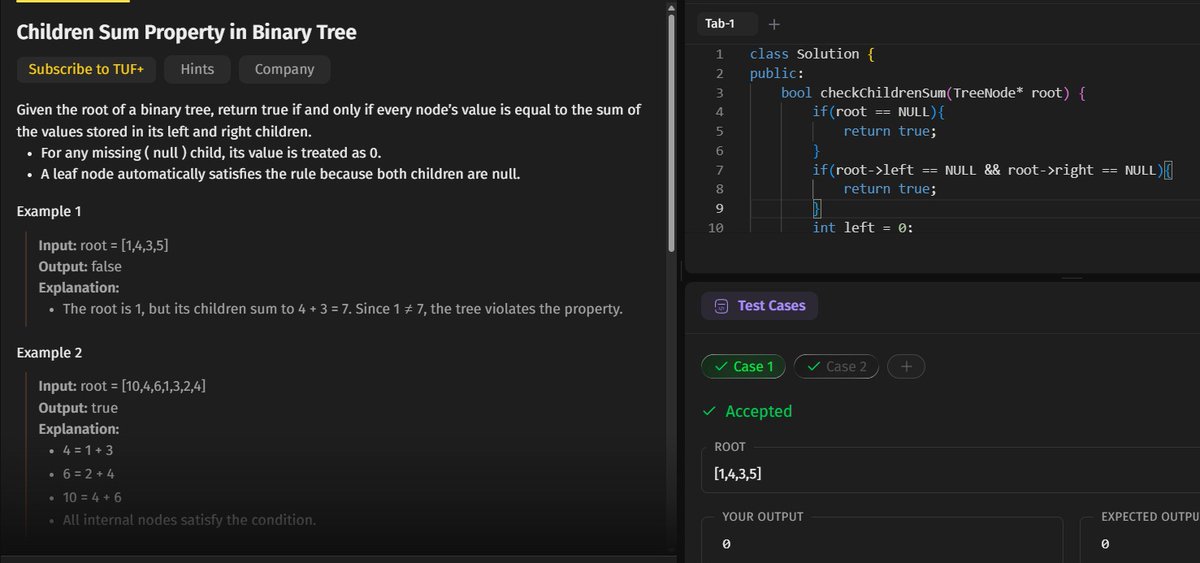
Task: Click the 'public:' code line
Action: pos(777,73)
